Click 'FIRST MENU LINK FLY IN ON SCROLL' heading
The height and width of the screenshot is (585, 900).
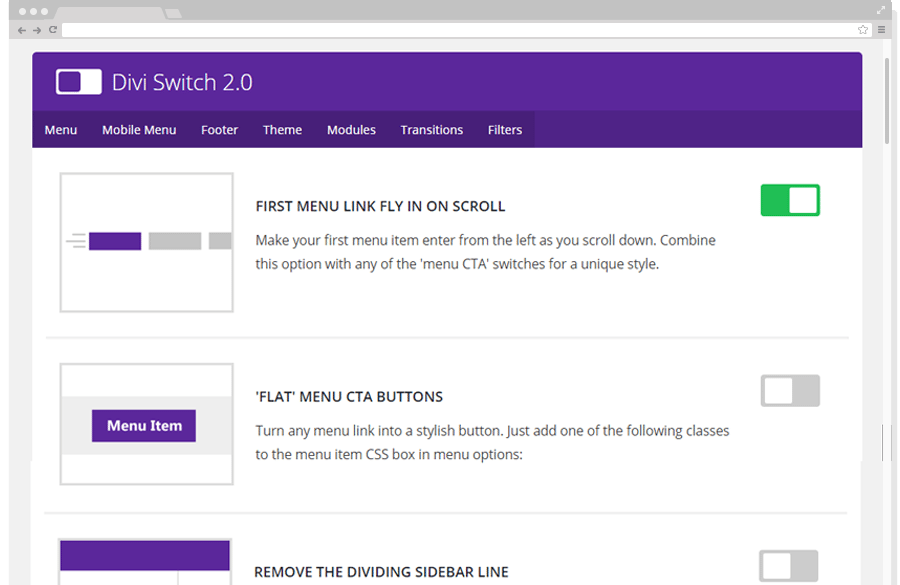[x=380, y=206]
